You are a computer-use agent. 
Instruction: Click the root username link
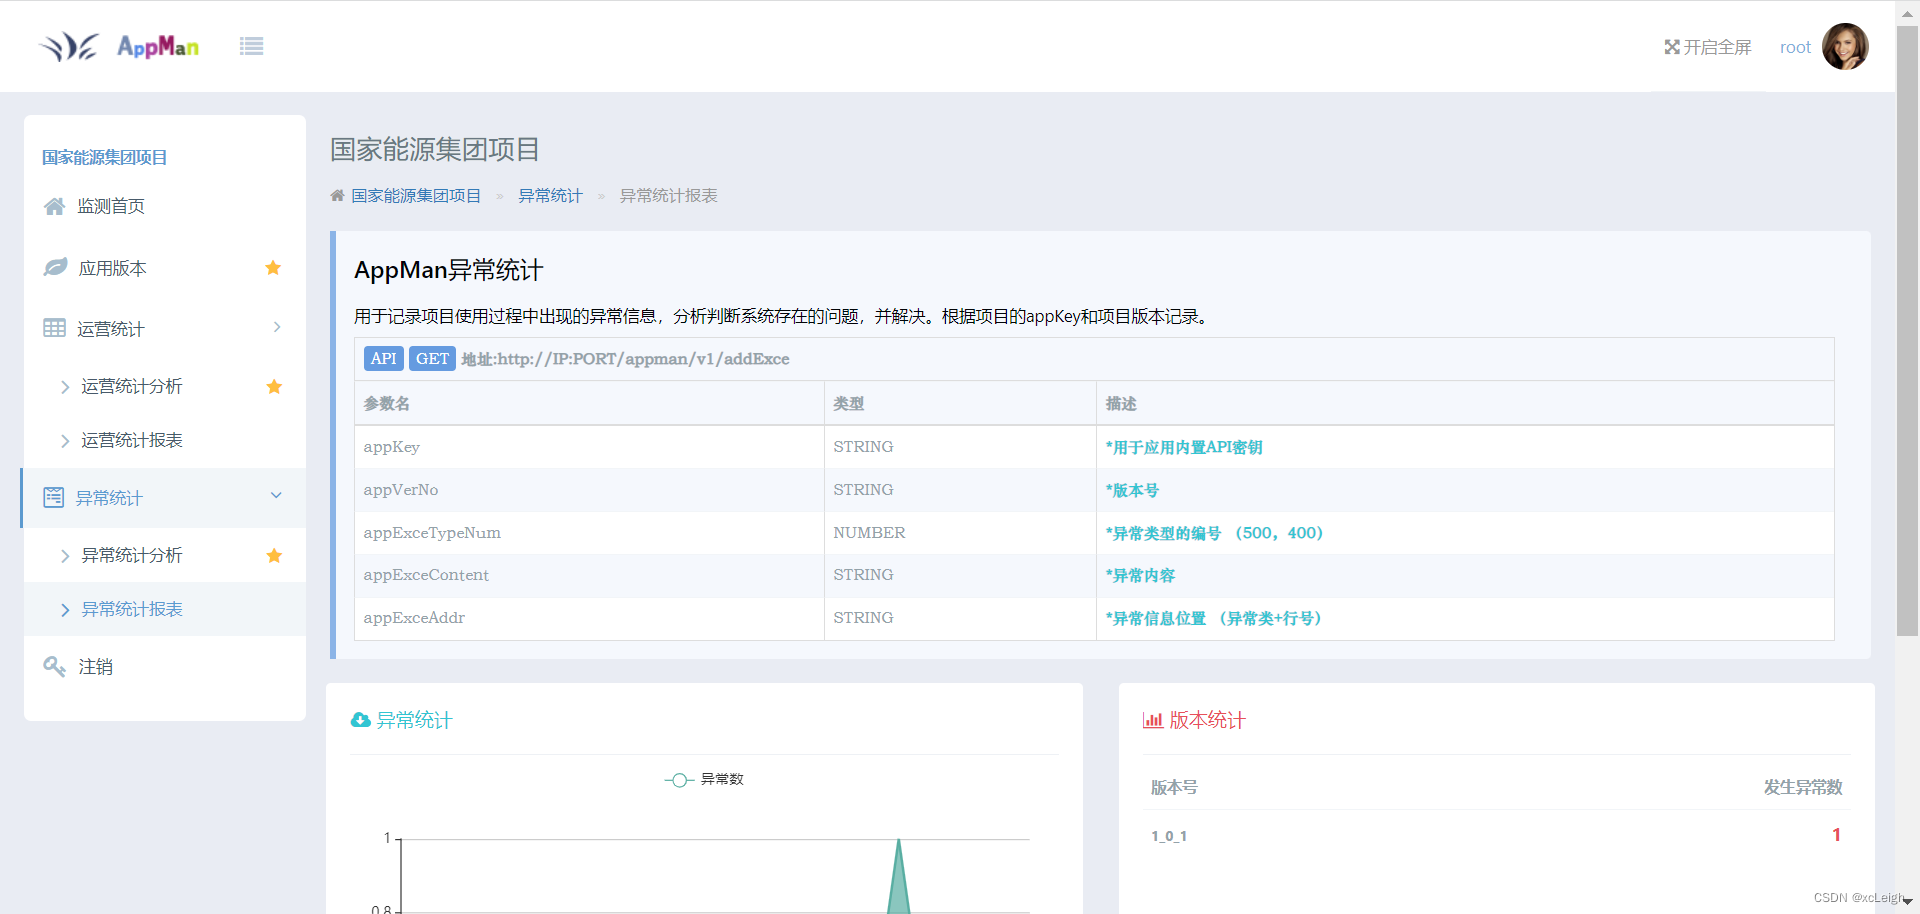(x=1795, y=47)
